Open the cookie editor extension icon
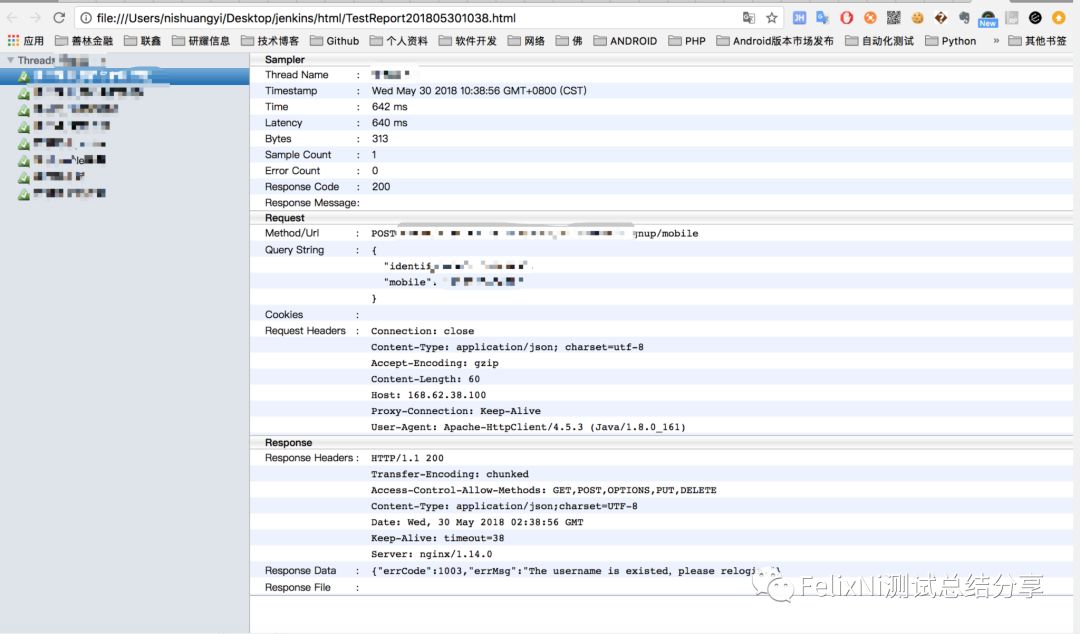Image resolution: width=1080 pixels, height=634 pixels. point(917,18)
